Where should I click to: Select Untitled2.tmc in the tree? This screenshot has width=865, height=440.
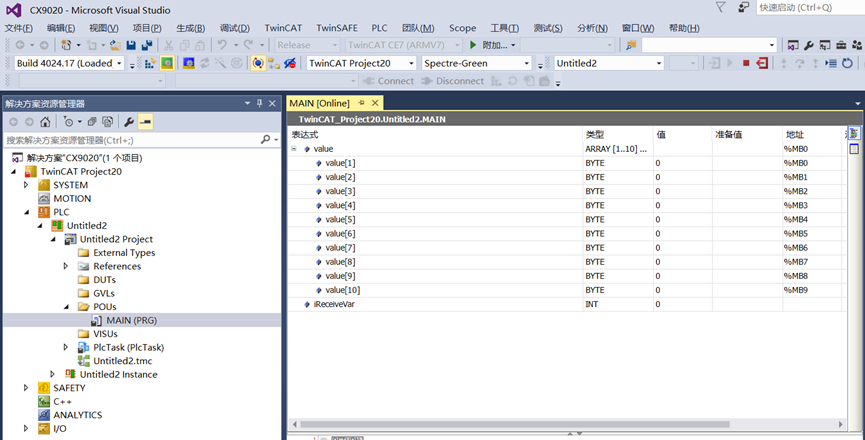tap(122, 361)
